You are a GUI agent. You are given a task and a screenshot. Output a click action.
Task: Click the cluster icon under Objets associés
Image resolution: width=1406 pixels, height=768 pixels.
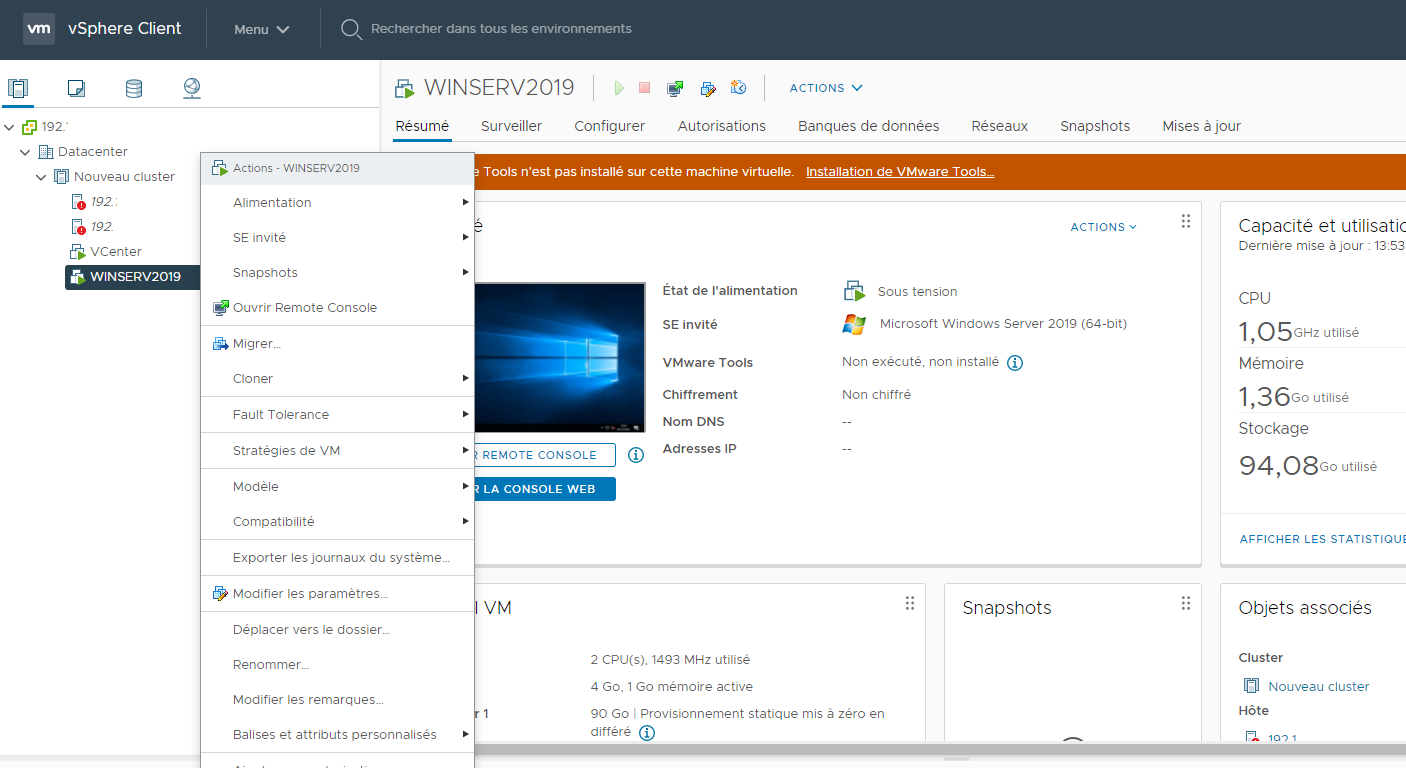(1251, 686)
